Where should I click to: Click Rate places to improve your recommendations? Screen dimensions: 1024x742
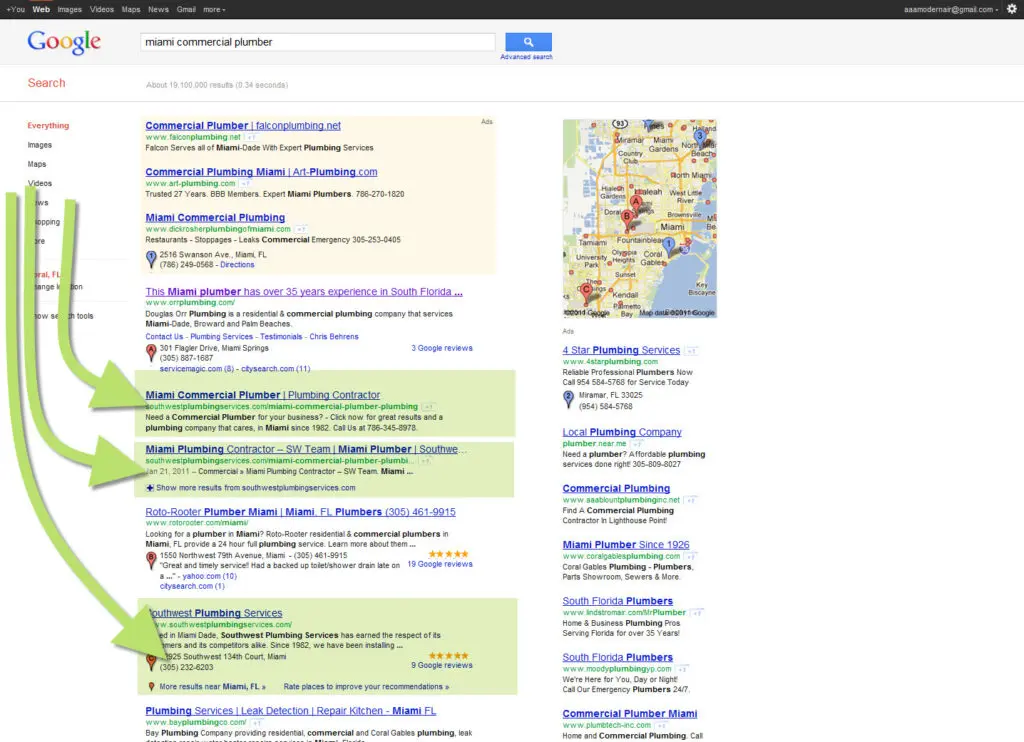pyautogui.click(x=366, y=686)
